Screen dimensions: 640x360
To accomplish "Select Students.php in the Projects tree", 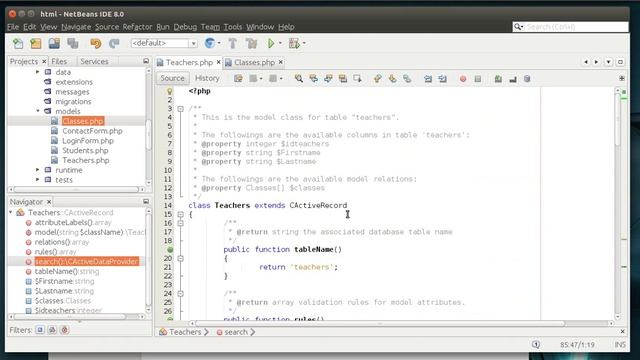I will click(x=85, y=150).
